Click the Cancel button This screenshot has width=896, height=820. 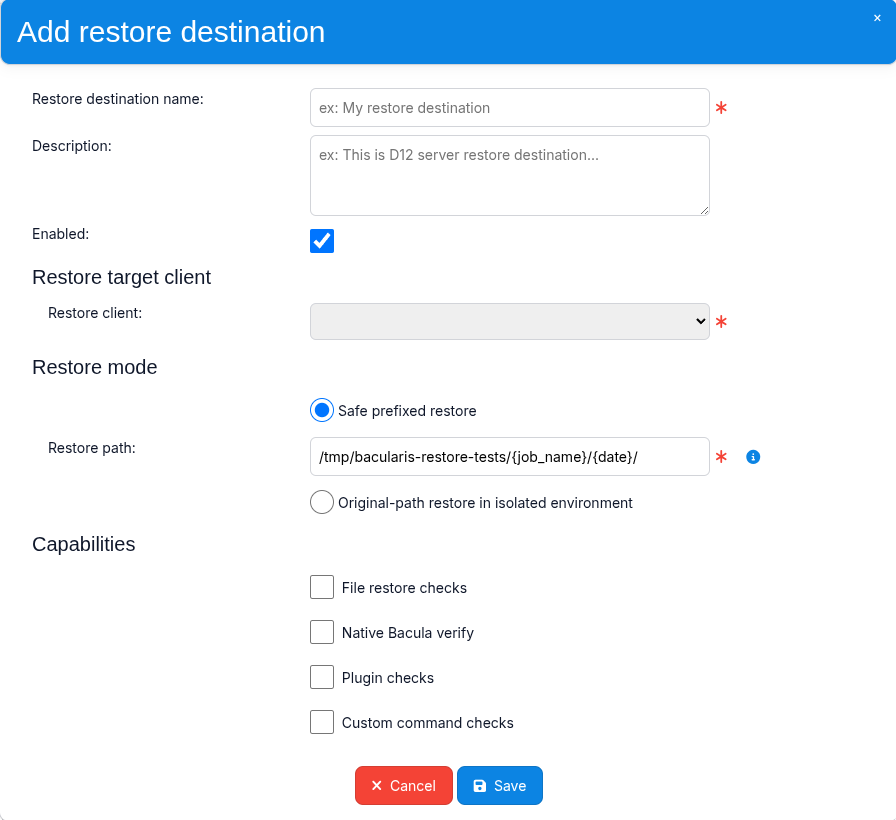pos(403,785)
